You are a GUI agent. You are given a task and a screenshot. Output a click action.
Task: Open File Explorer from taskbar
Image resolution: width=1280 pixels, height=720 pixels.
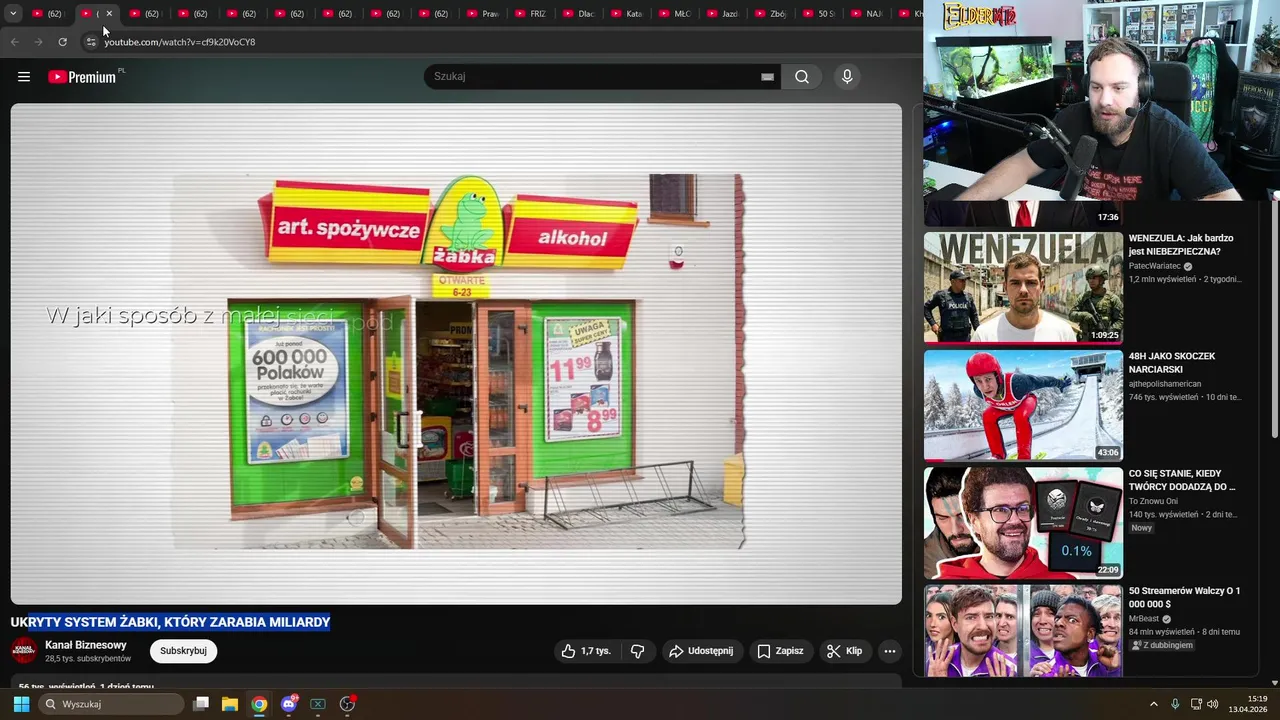coord(229,704)
